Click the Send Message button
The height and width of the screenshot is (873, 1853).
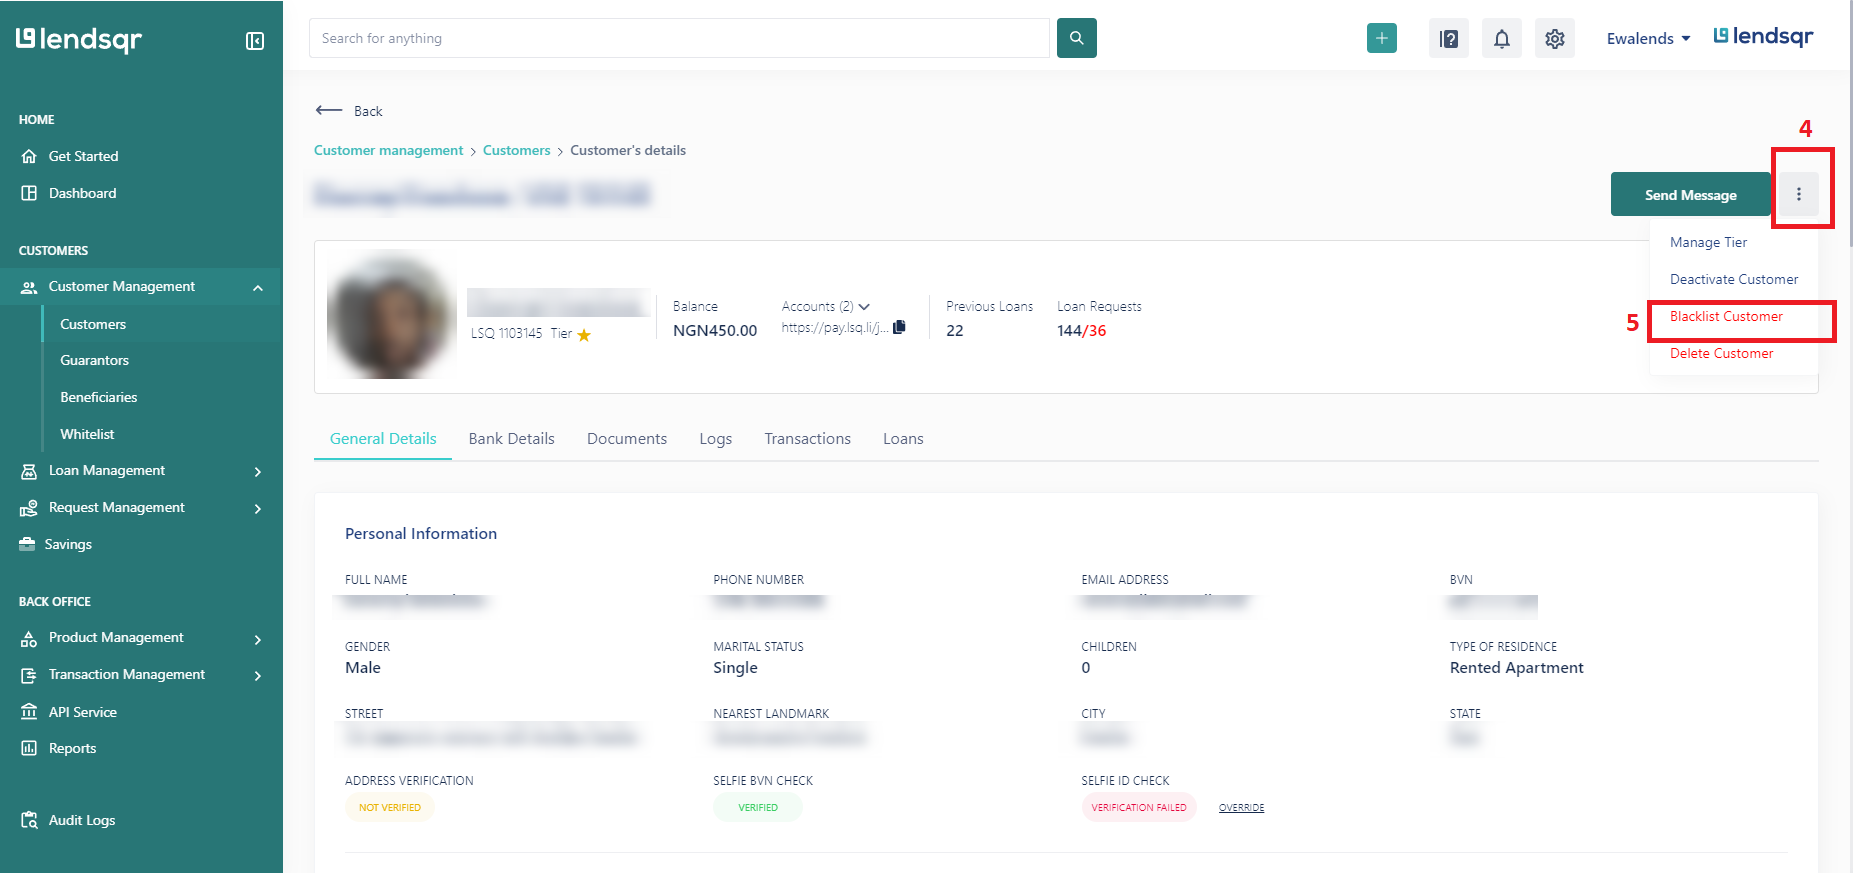(1690, 194)
